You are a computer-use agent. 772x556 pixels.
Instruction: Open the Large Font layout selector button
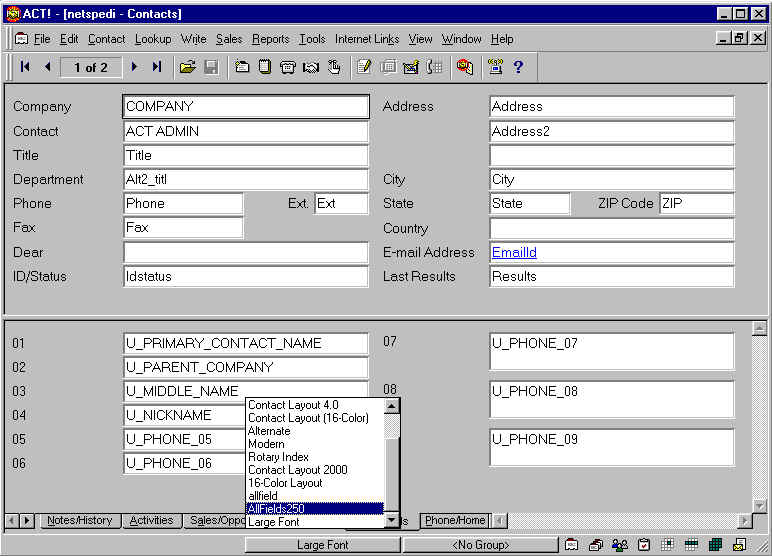pyautogui.click(x=322, y=545)
